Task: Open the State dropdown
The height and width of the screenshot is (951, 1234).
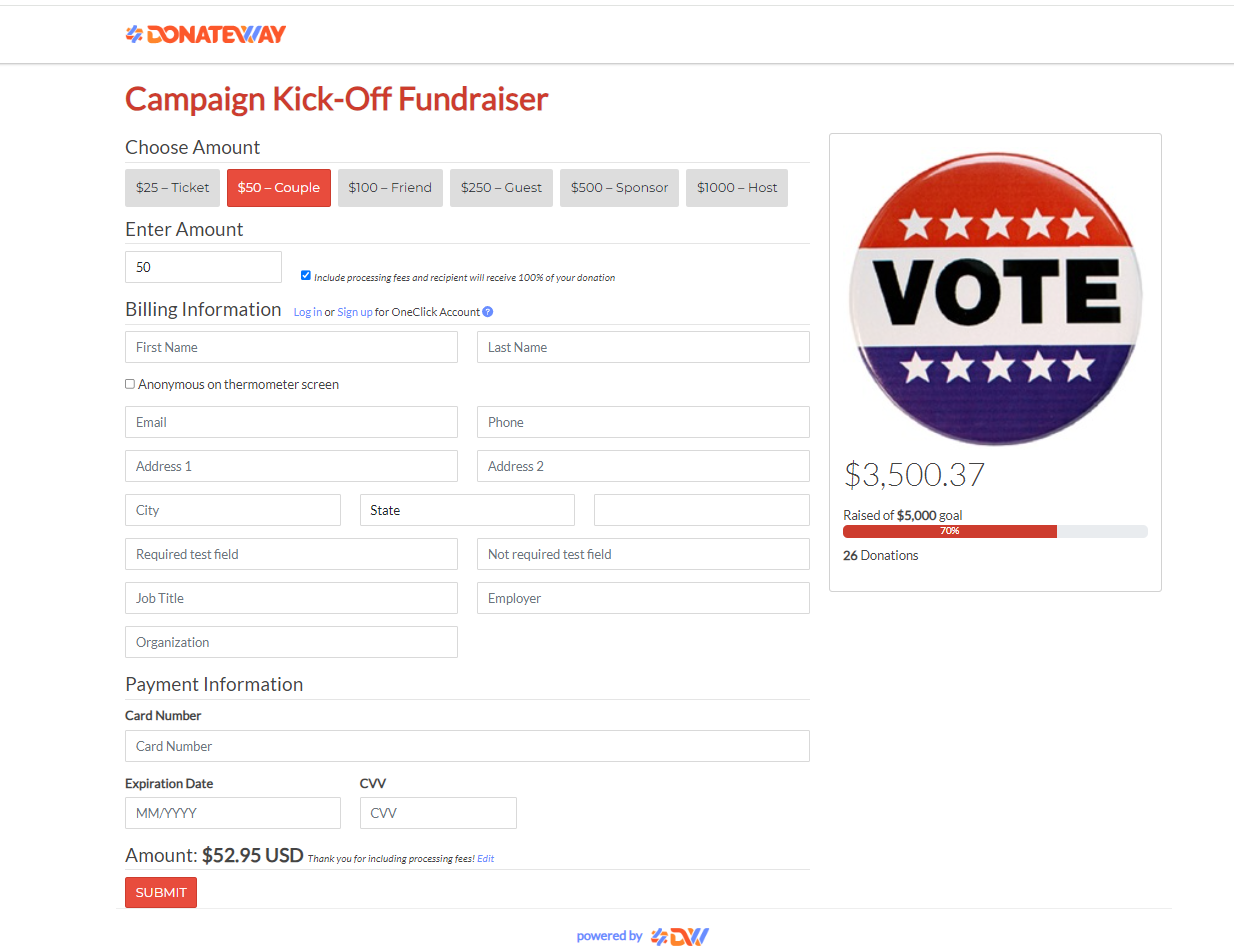Action: [x=467, y=510]
